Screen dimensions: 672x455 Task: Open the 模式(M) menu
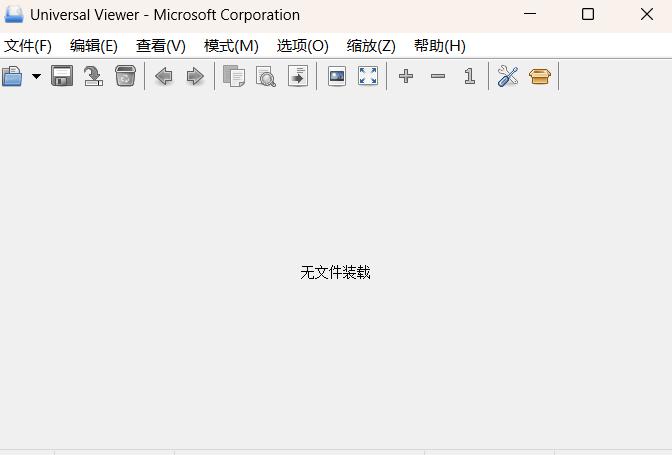pos(231,46)
